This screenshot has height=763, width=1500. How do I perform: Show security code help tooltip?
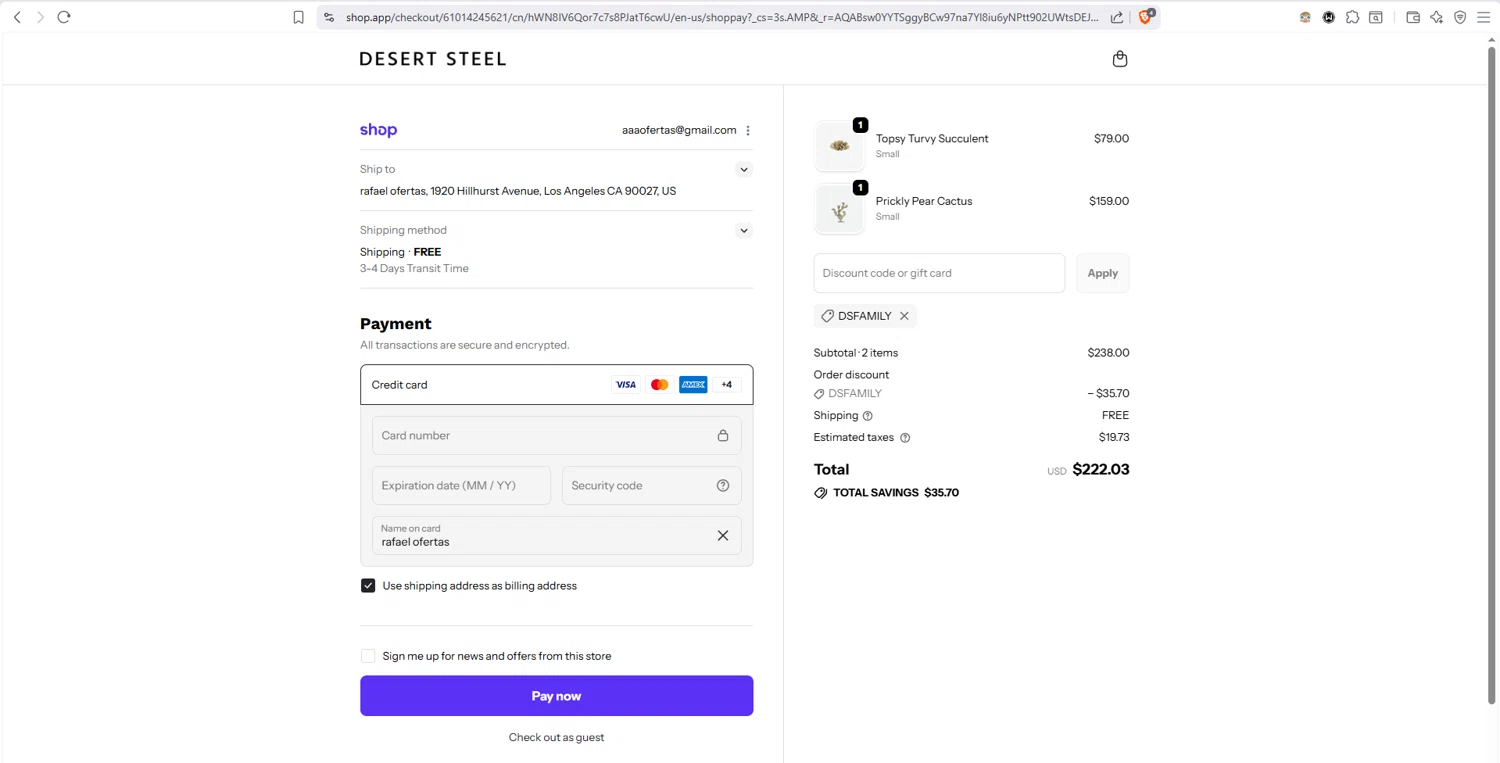pos(723,486)
